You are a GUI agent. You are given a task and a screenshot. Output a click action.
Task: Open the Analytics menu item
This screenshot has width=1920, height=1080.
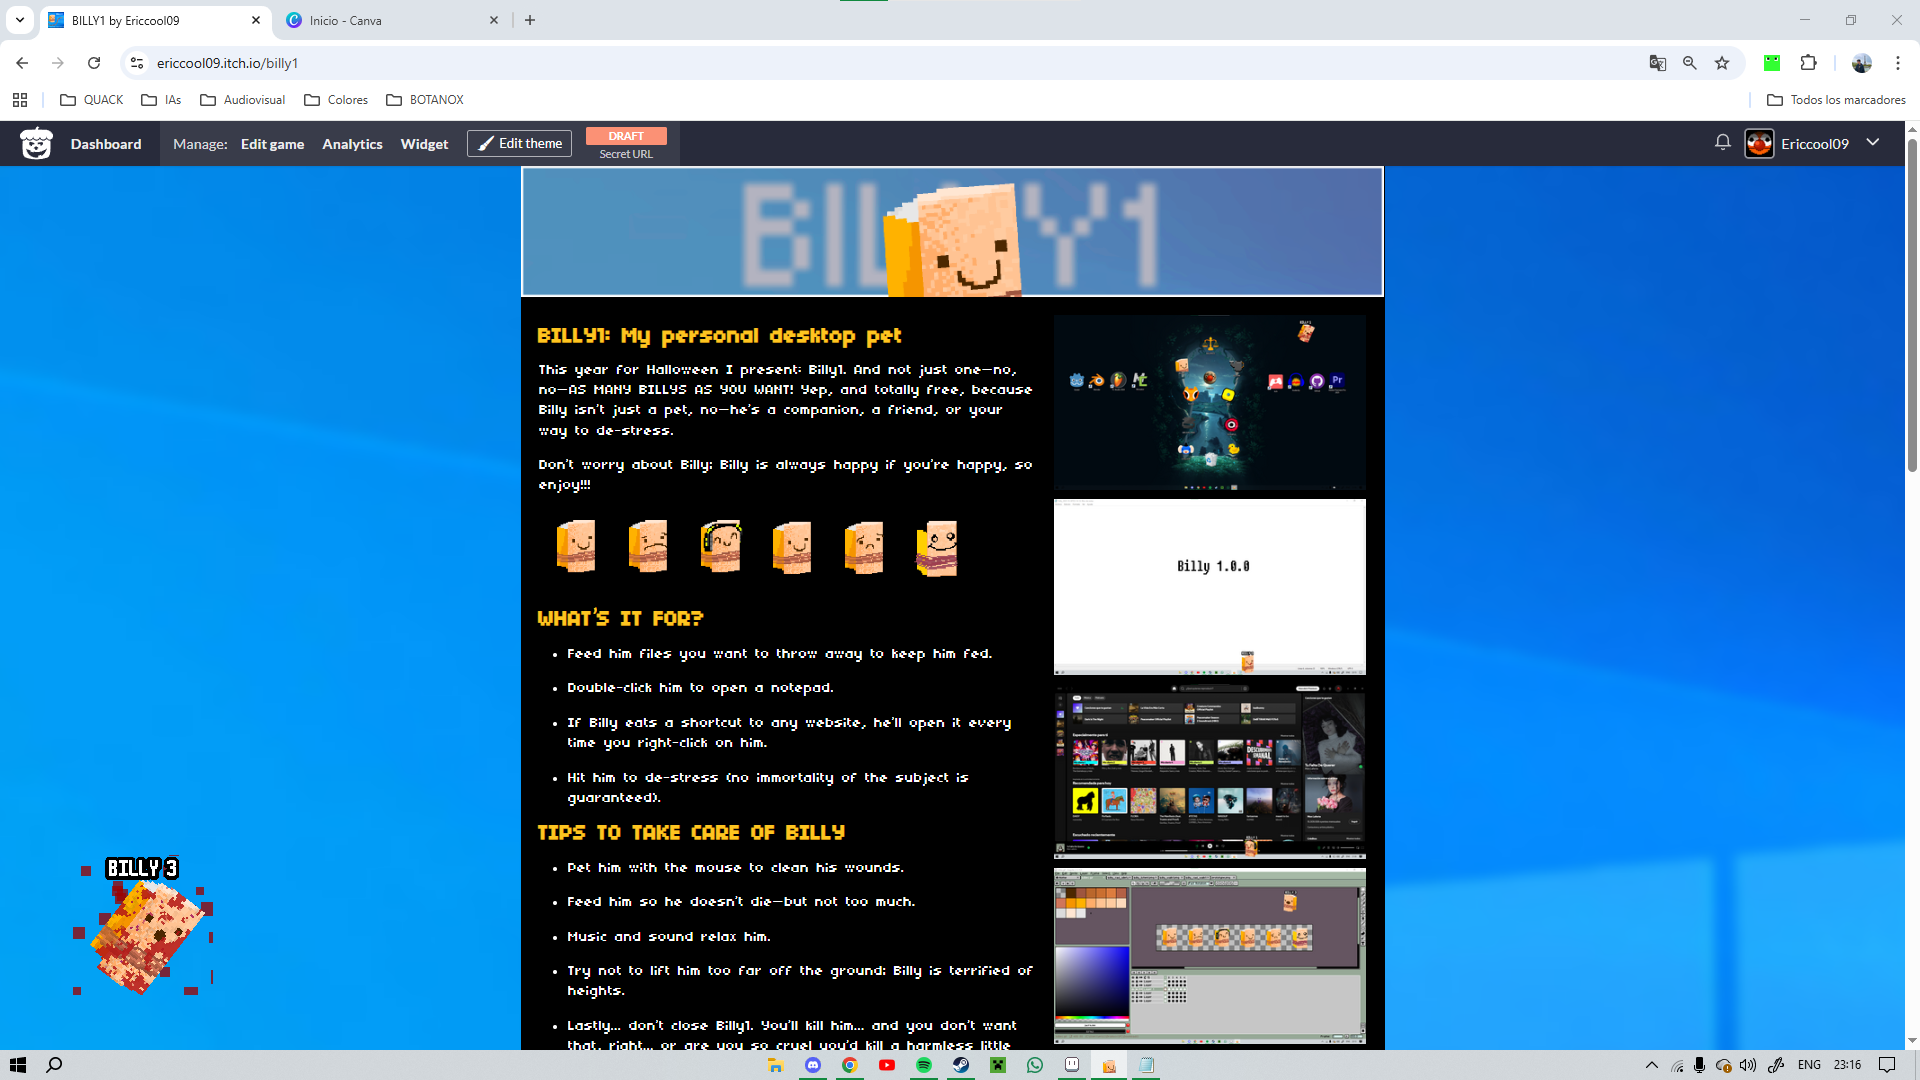pyautogui.click(x=352, y=144)
